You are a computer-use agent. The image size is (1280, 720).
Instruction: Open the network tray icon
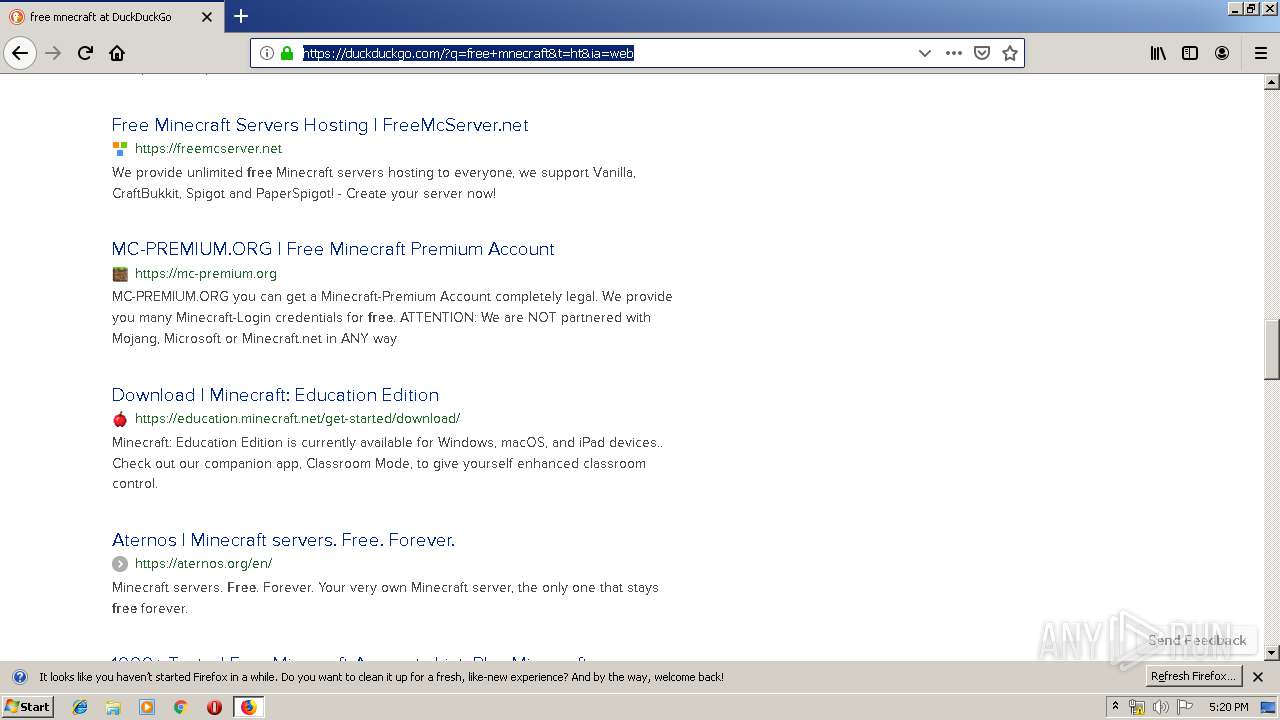click(1136, 707)
